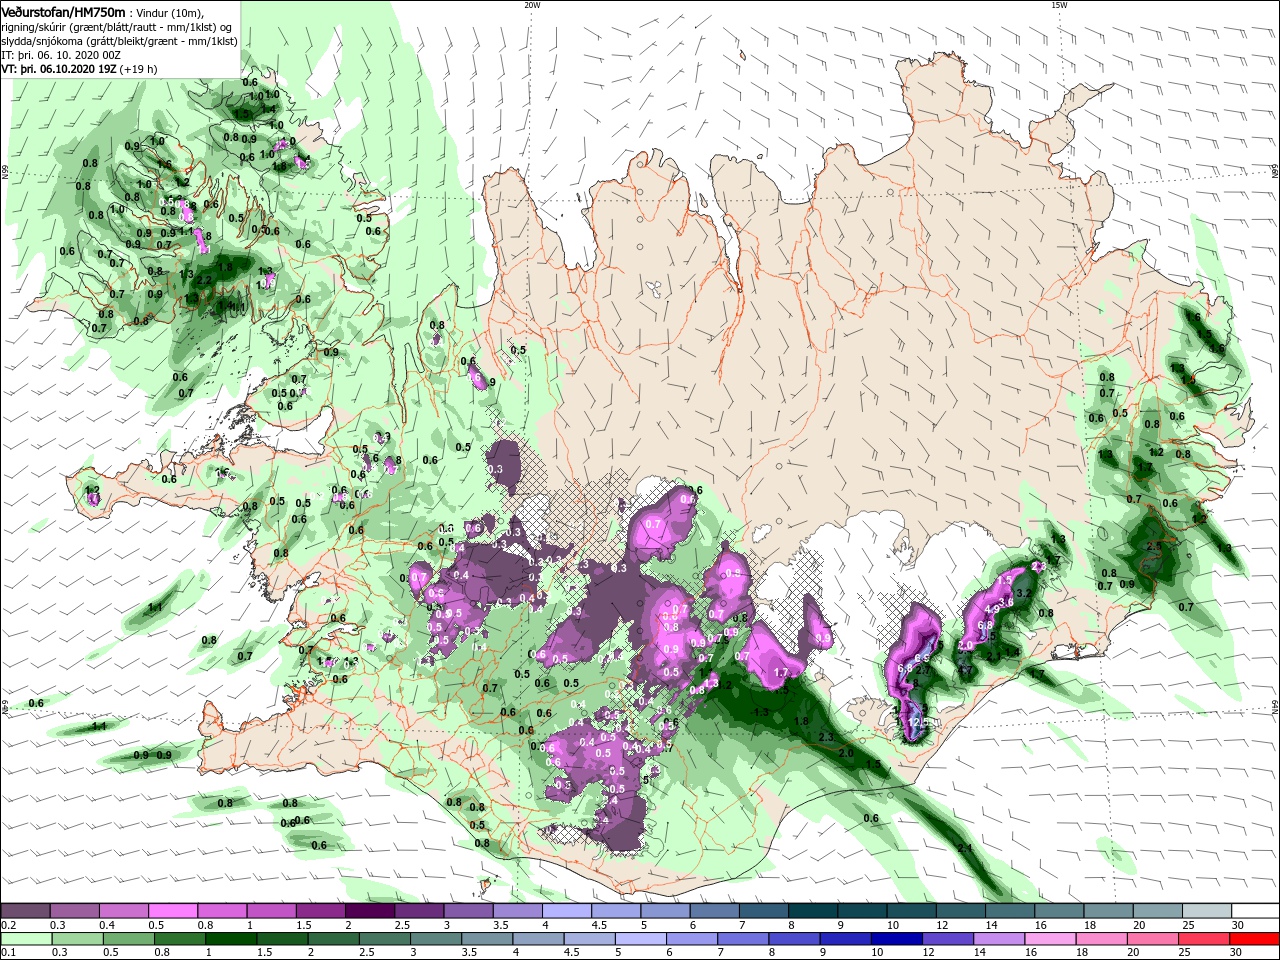Pick the dark mauve 0.2 swatch in snow legend

[25, 911]
